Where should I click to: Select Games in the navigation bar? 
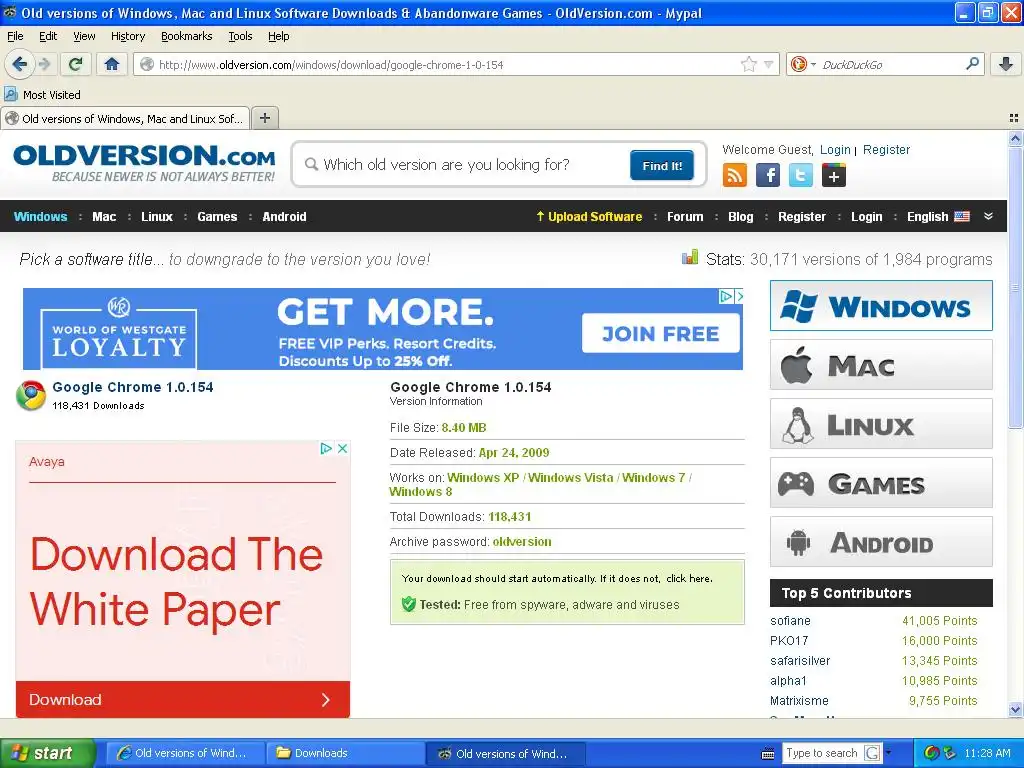217,216
